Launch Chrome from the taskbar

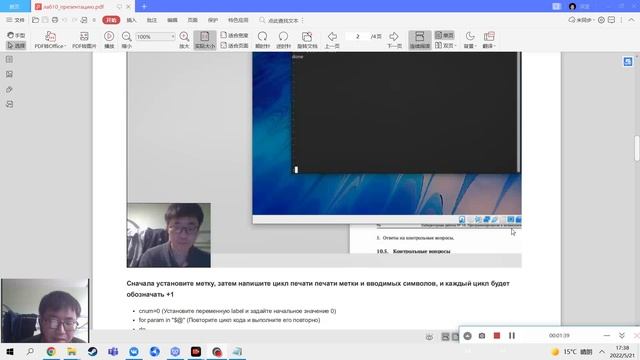point(51,351)
